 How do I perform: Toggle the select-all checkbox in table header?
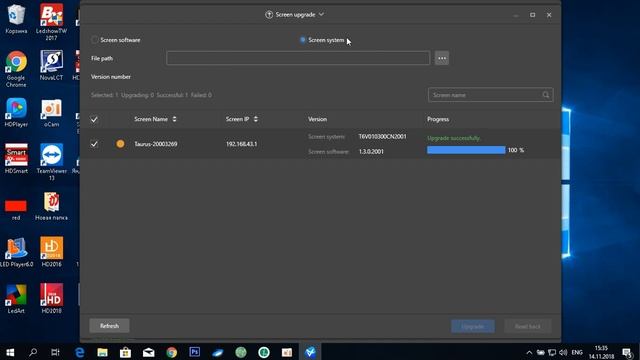94,120
